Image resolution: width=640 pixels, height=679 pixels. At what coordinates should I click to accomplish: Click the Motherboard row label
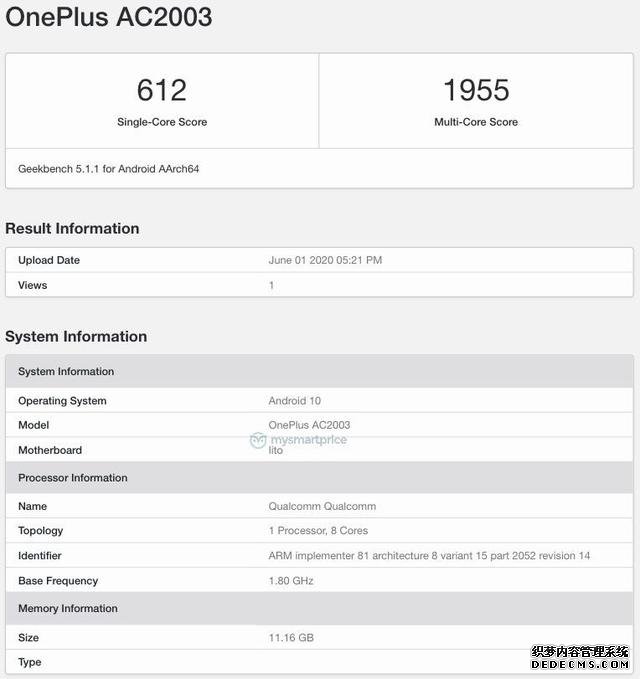[x=50, y=450]
